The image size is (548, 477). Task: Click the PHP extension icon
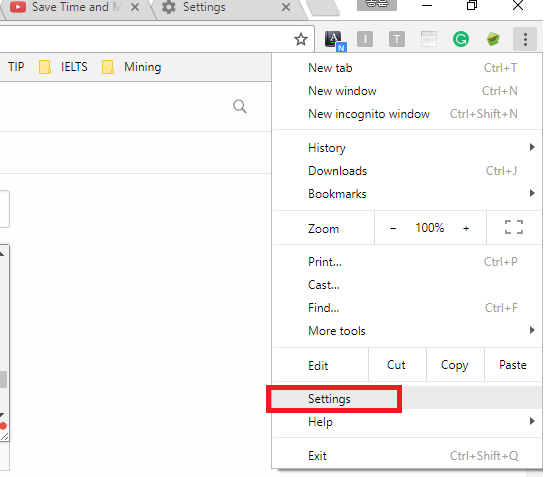tap(429, 39)
